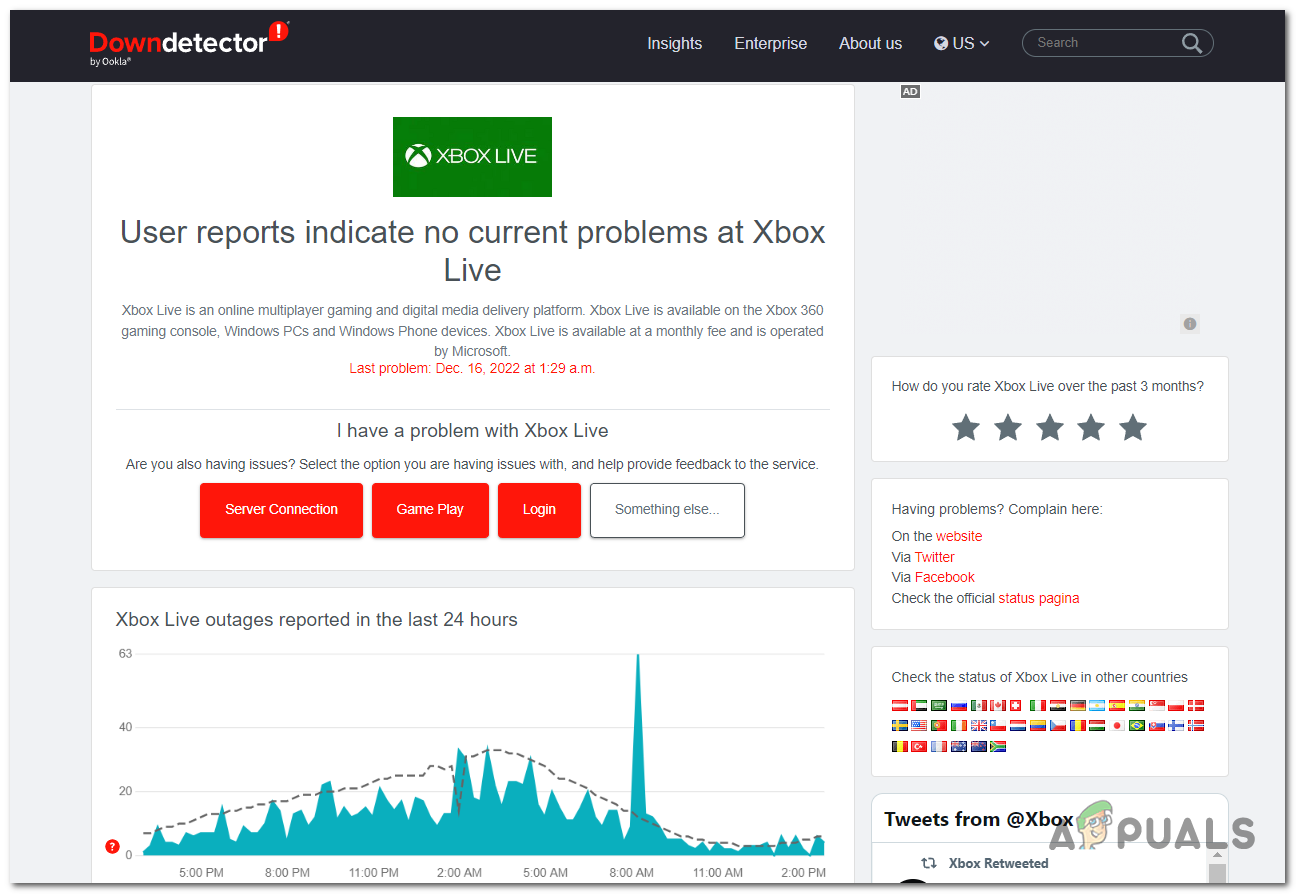Click the 'Last problem: Dec. 16, 2022' text
The height and width of the screenshot is (894, 1296).
pyautogui.click(x=472, y=368)
